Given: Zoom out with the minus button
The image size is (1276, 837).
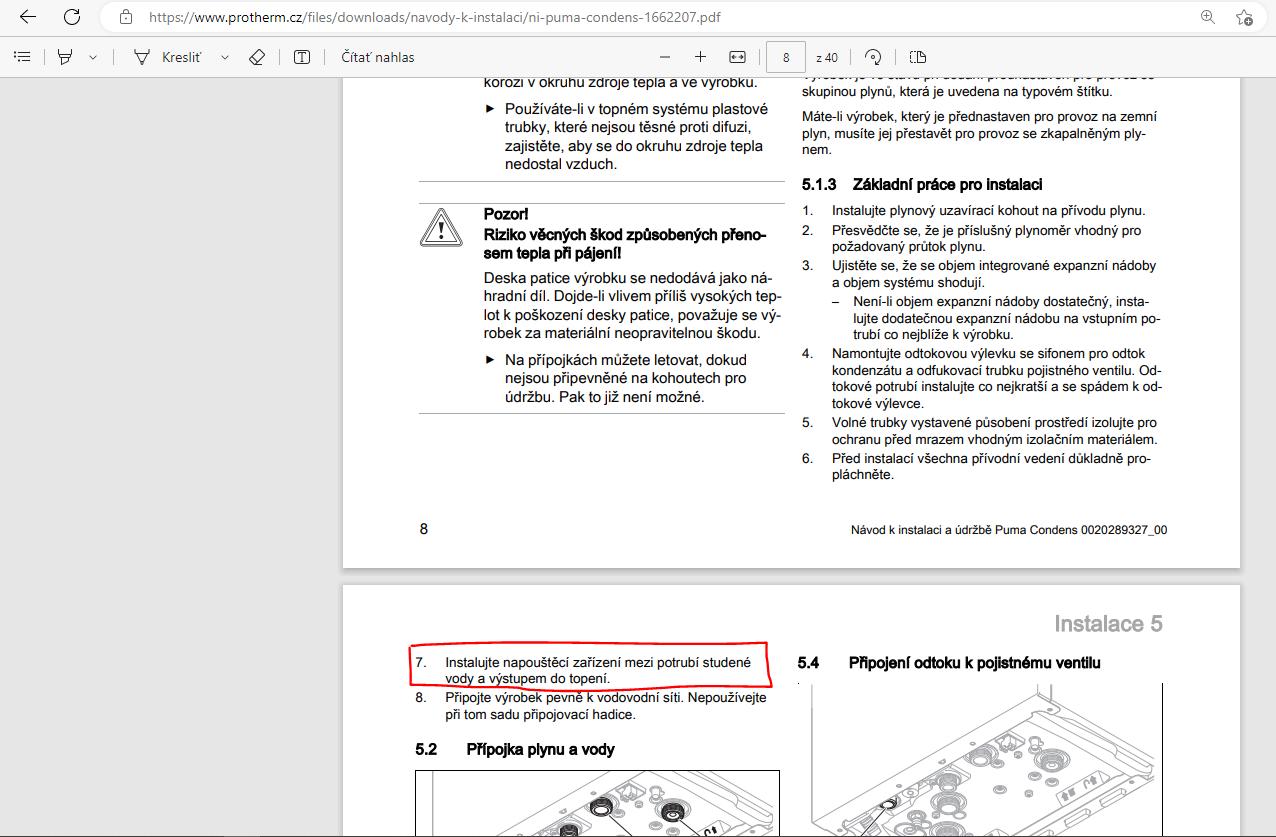Looking at the screenshot, I should 665,57.
